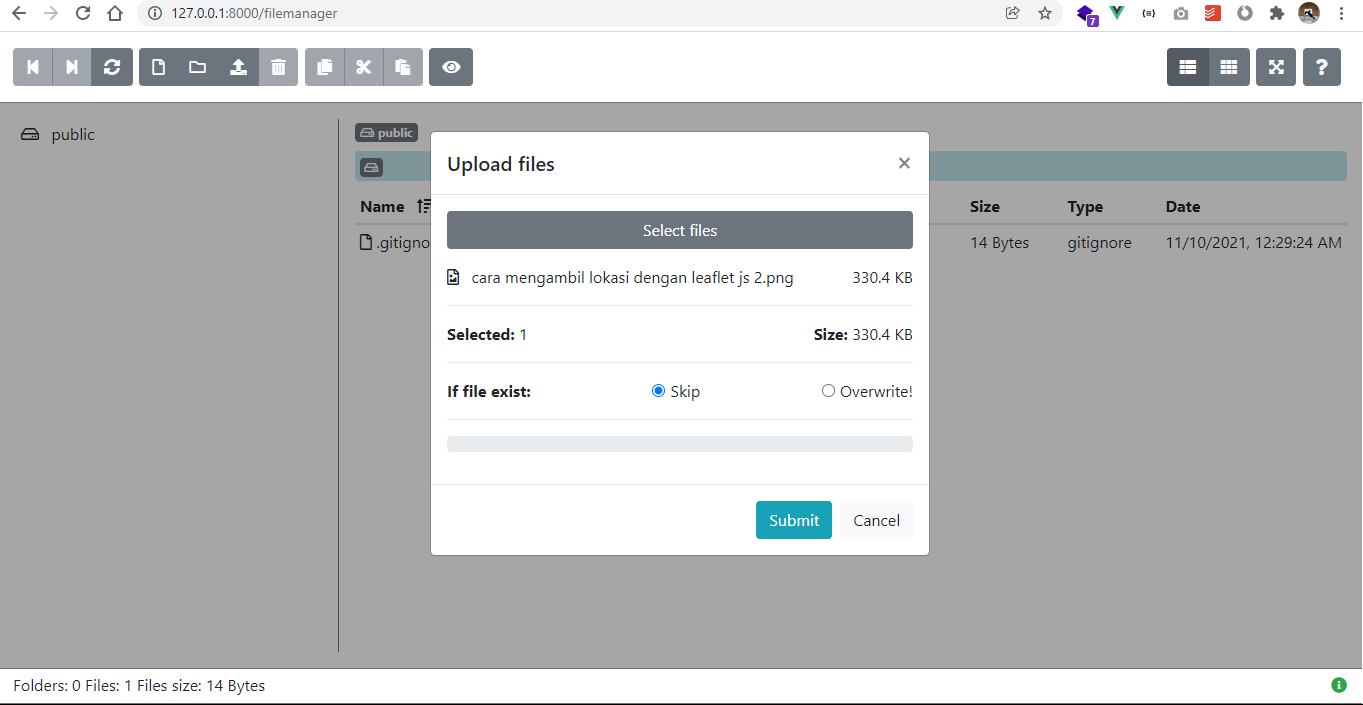Click the Name column header
This screenshot has height=705, width=1363.
[382, 206]
